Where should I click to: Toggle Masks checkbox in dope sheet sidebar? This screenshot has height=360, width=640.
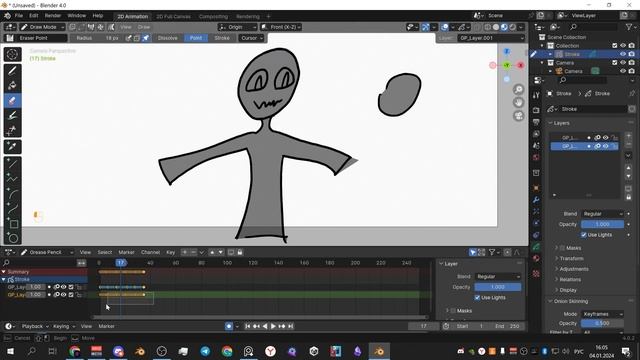[x=453, y=311]
